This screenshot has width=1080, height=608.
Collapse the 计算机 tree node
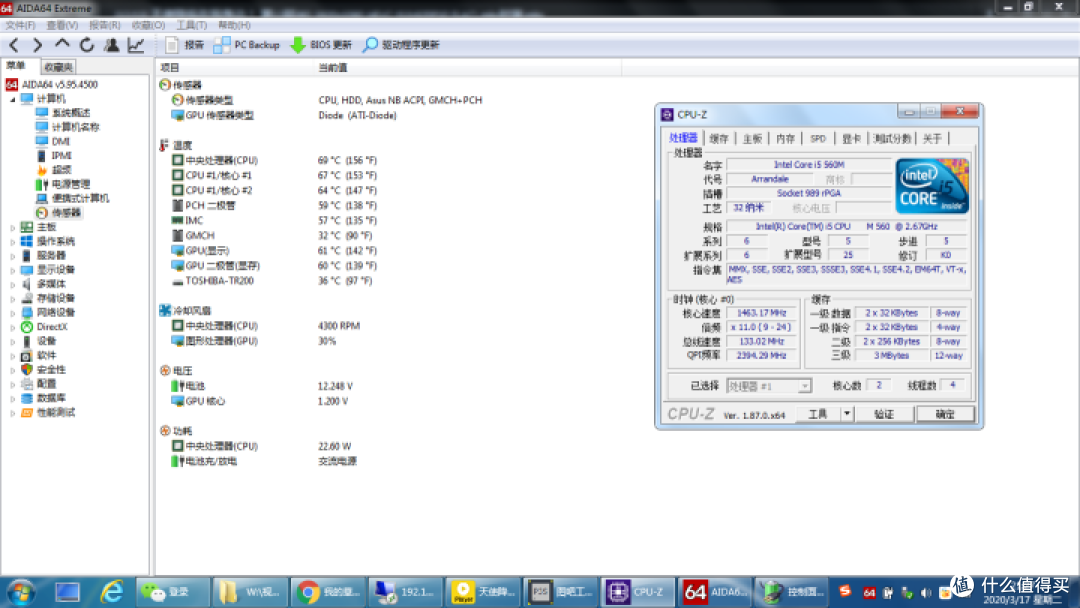[x=12, y=99]
